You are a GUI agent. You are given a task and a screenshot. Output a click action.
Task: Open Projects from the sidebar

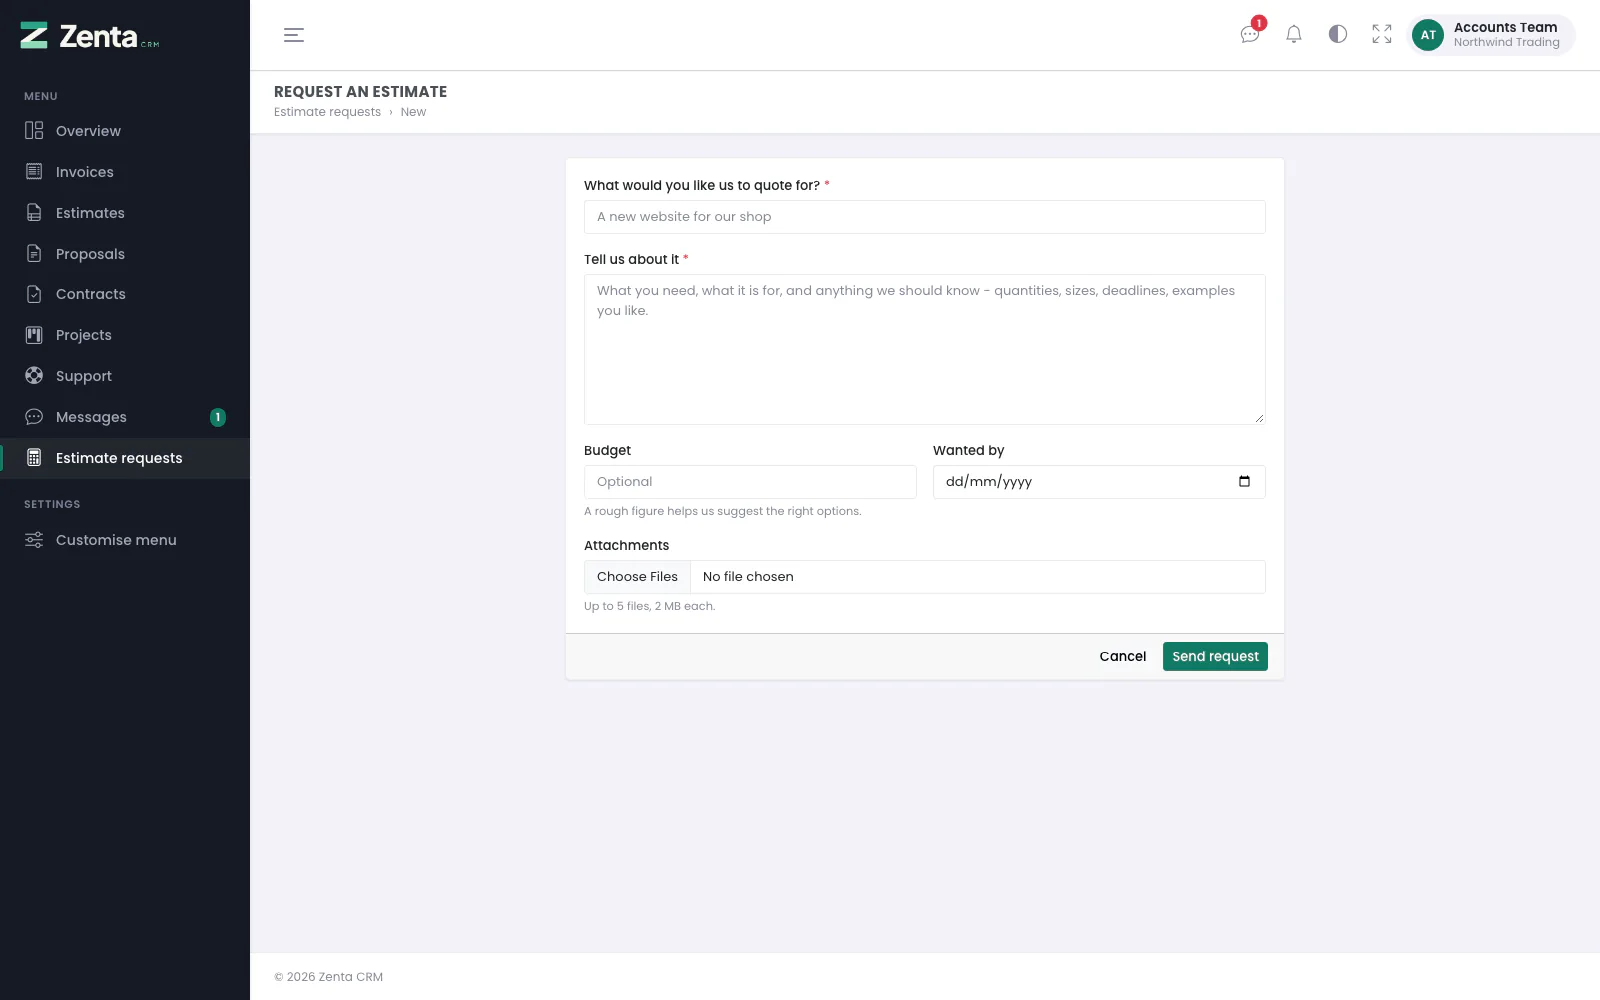point(125,335)
